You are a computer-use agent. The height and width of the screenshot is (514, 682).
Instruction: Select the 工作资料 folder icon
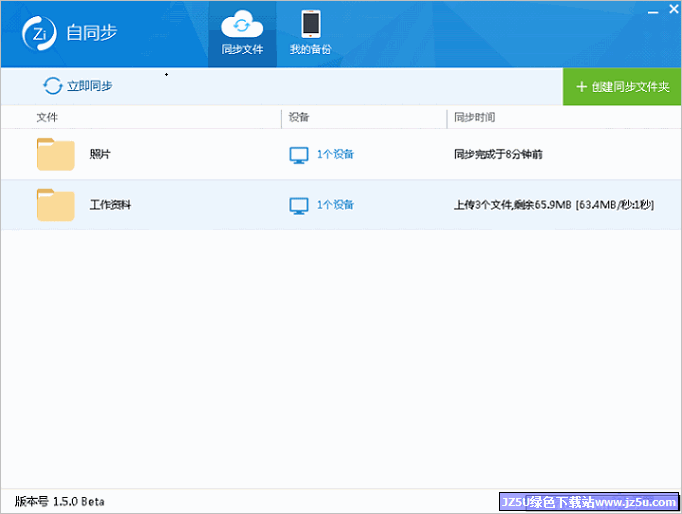pyautogui.click(x=56, y=205)
